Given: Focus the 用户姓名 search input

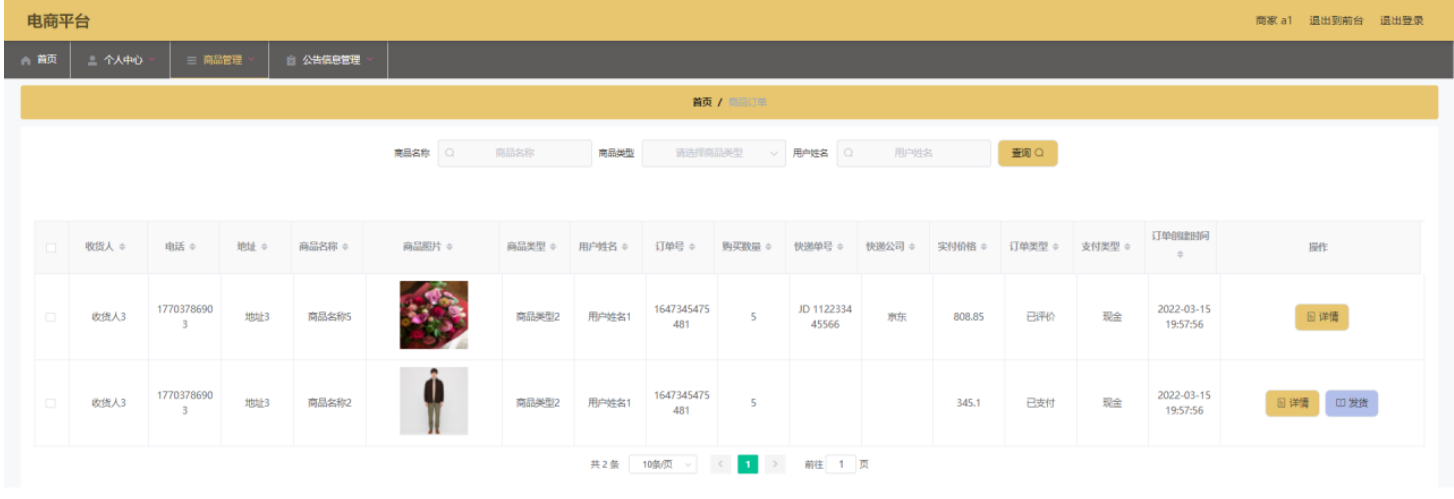Looking at the screenshot, I should (x=914, y=153).
